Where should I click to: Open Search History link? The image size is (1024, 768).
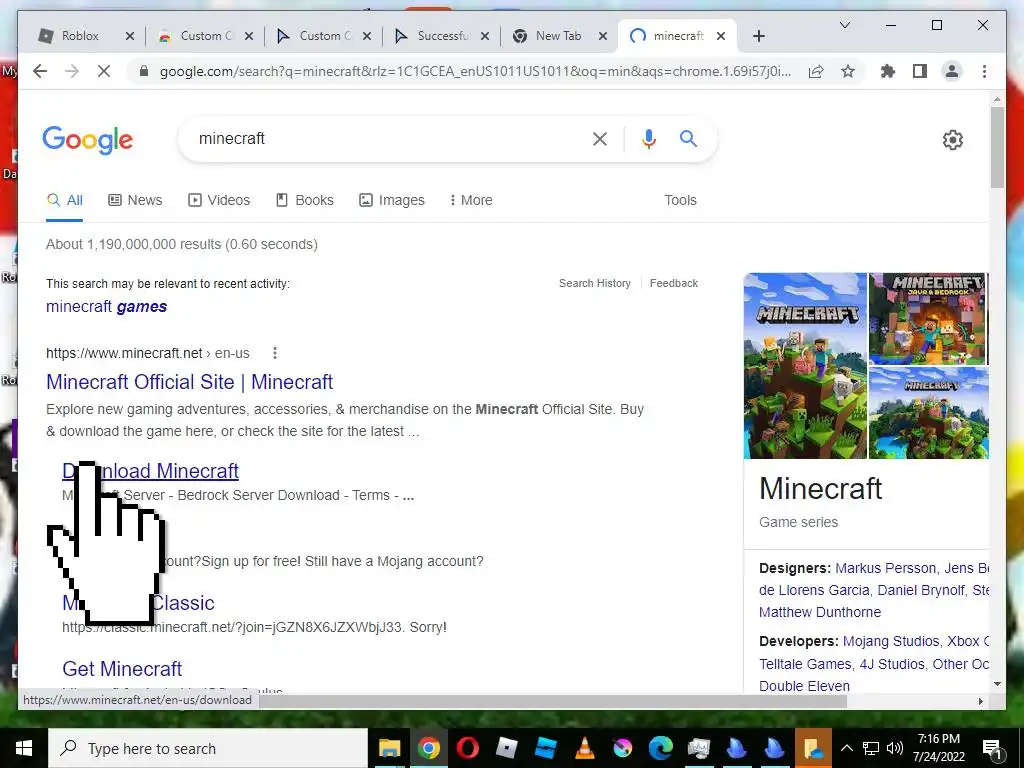coord(595,283)
